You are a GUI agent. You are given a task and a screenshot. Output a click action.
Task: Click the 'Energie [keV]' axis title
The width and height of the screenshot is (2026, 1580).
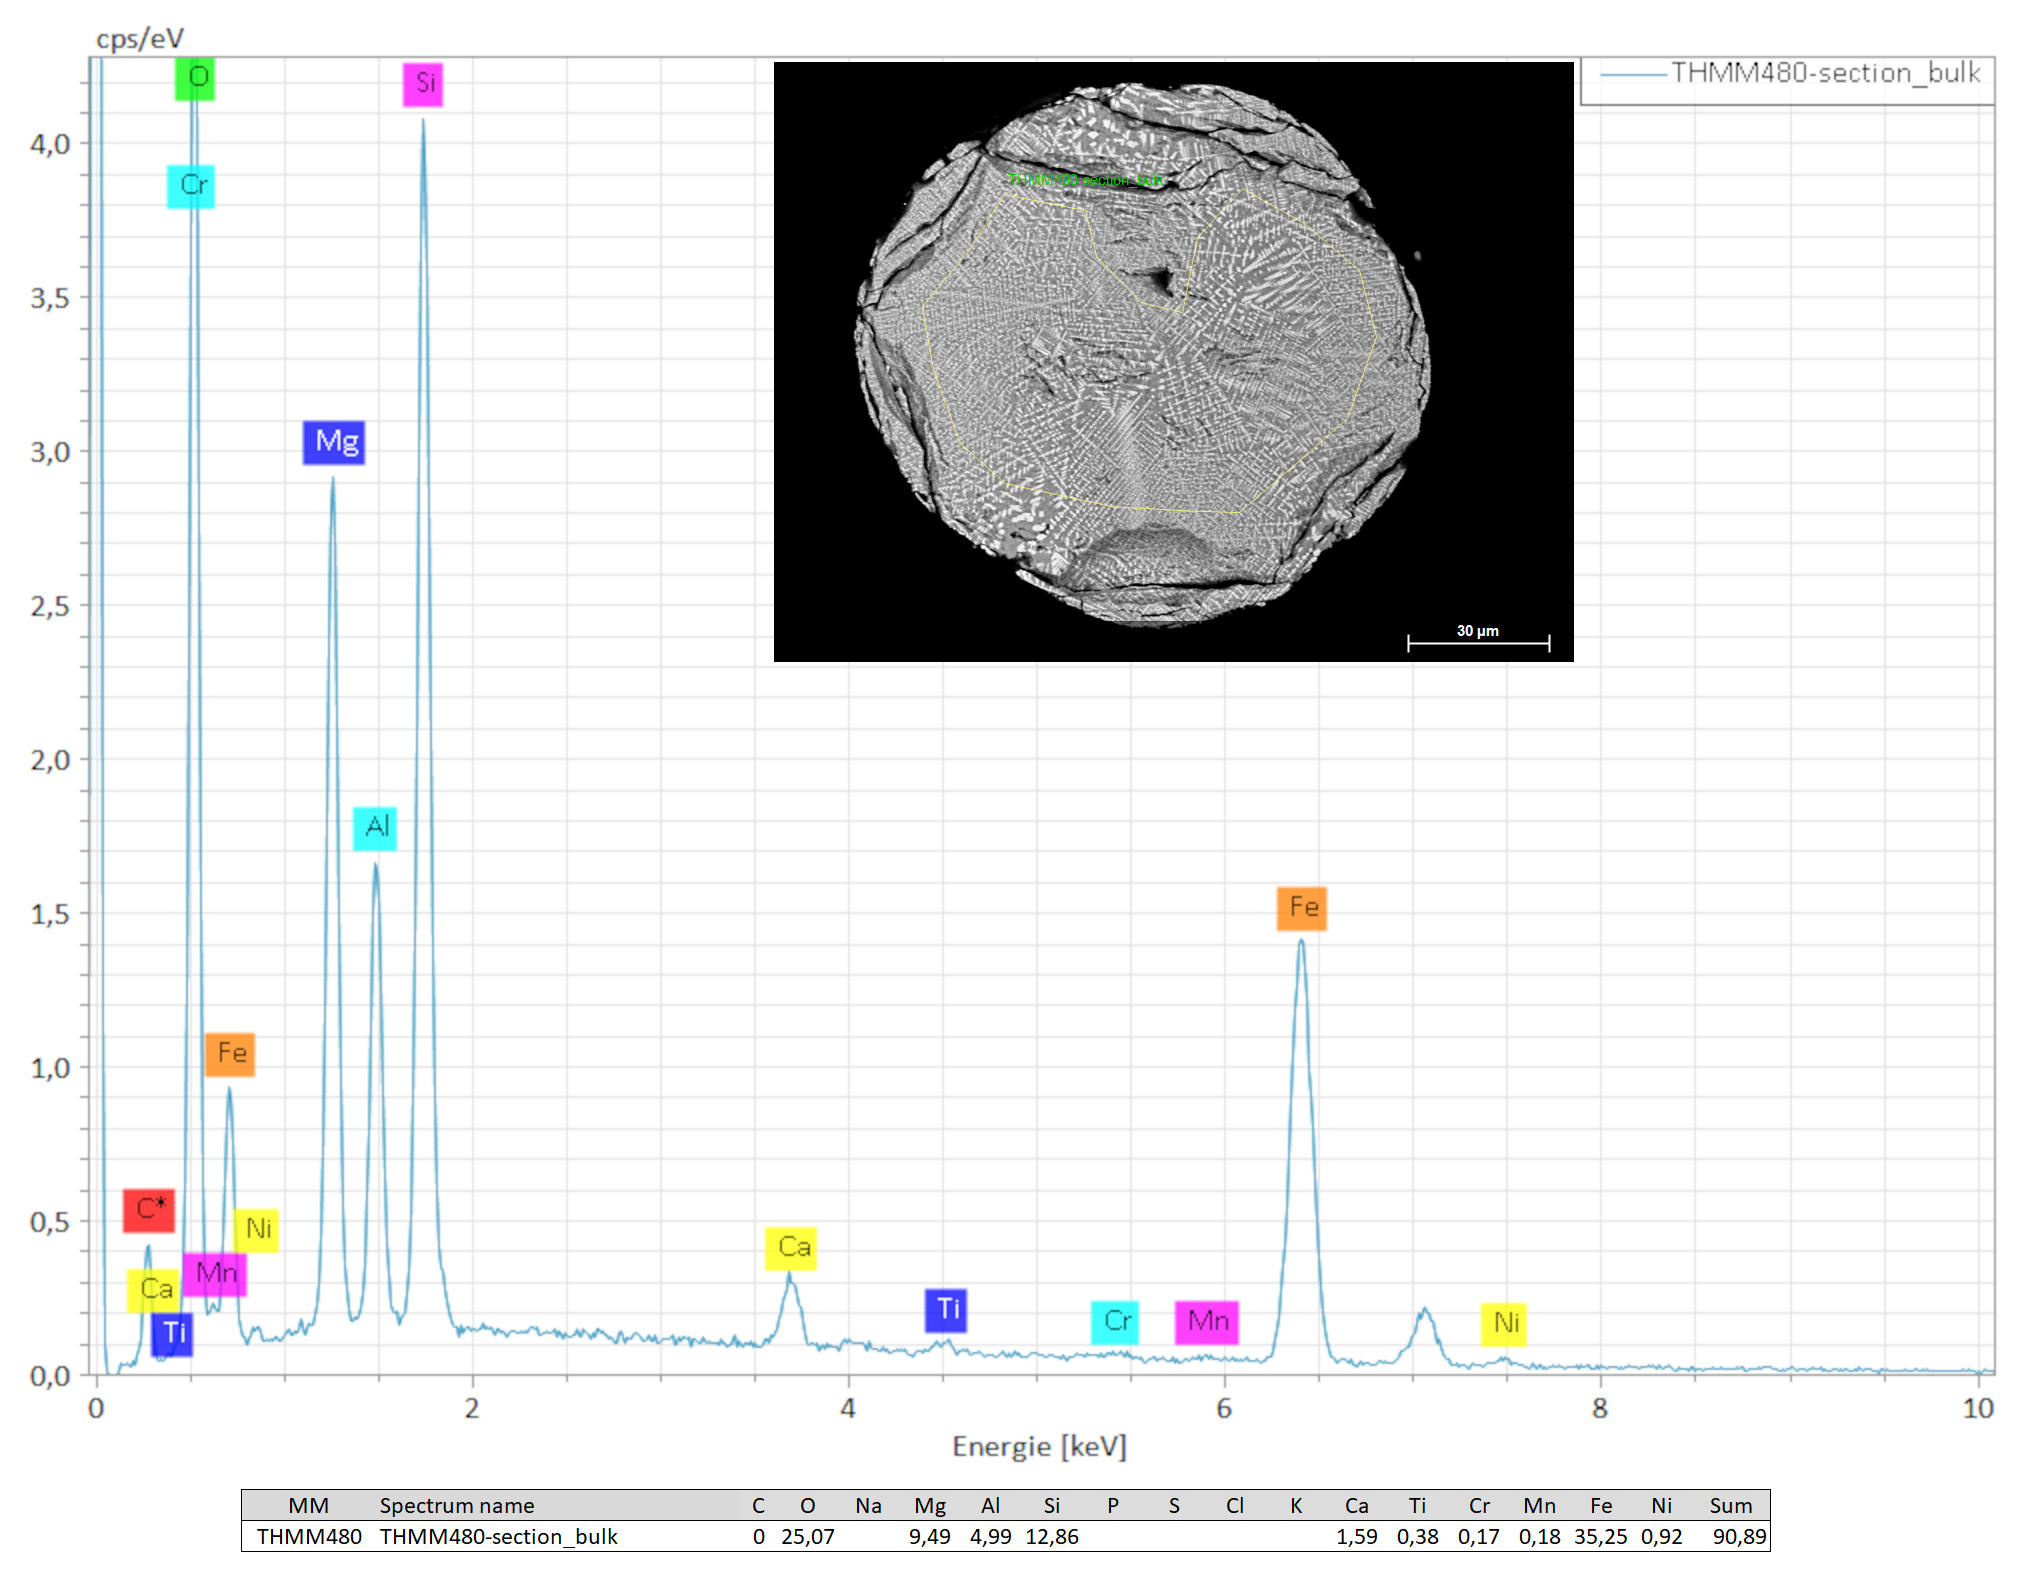click(1039, 1447)
